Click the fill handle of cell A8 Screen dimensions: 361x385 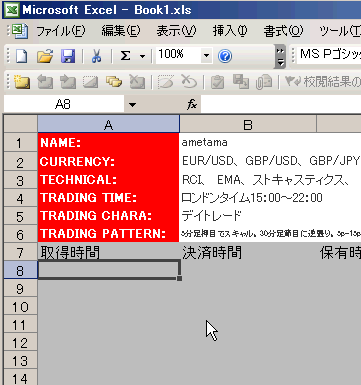[179, 278]
